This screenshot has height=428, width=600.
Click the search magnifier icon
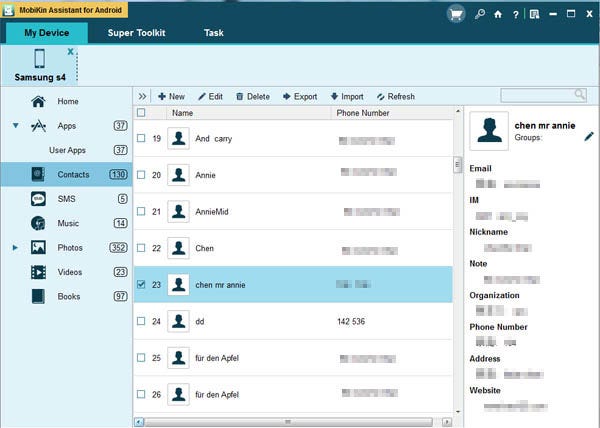pyautogui.click(x=580, y=94)
